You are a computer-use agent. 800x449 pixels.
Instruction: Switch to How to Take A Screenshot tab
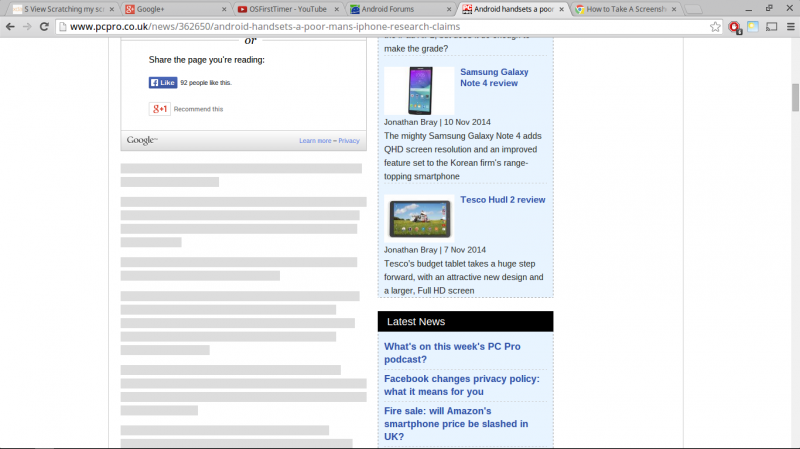(625, 9)
